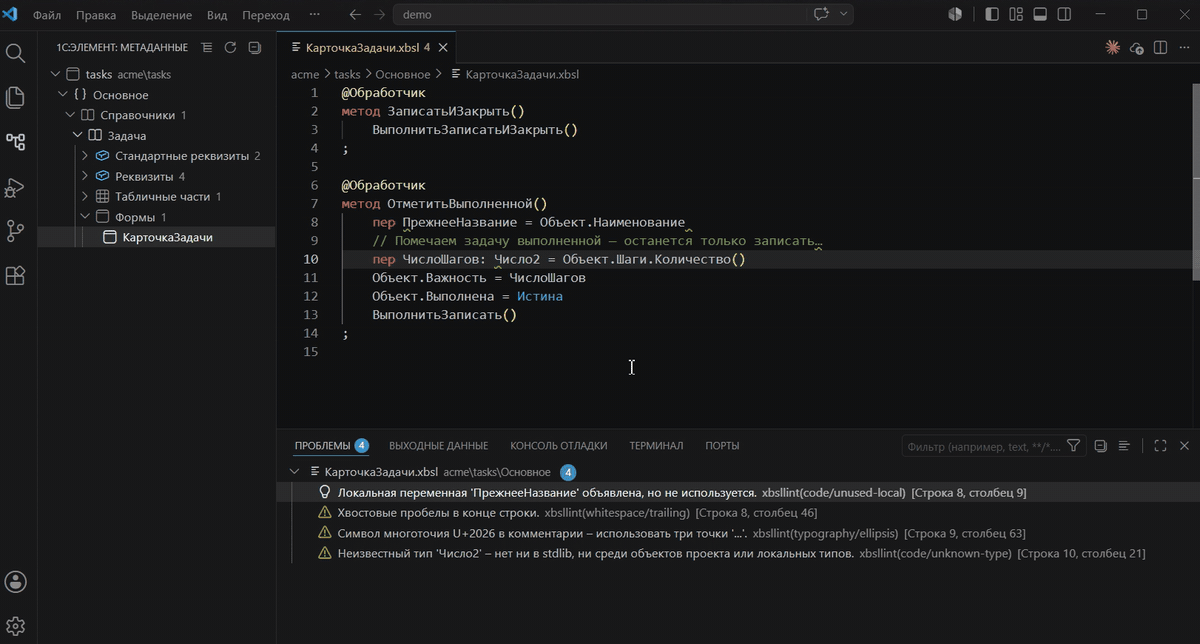
Task: Click the hexagon agent icon in title bar
Action: (x=955, y=15)
